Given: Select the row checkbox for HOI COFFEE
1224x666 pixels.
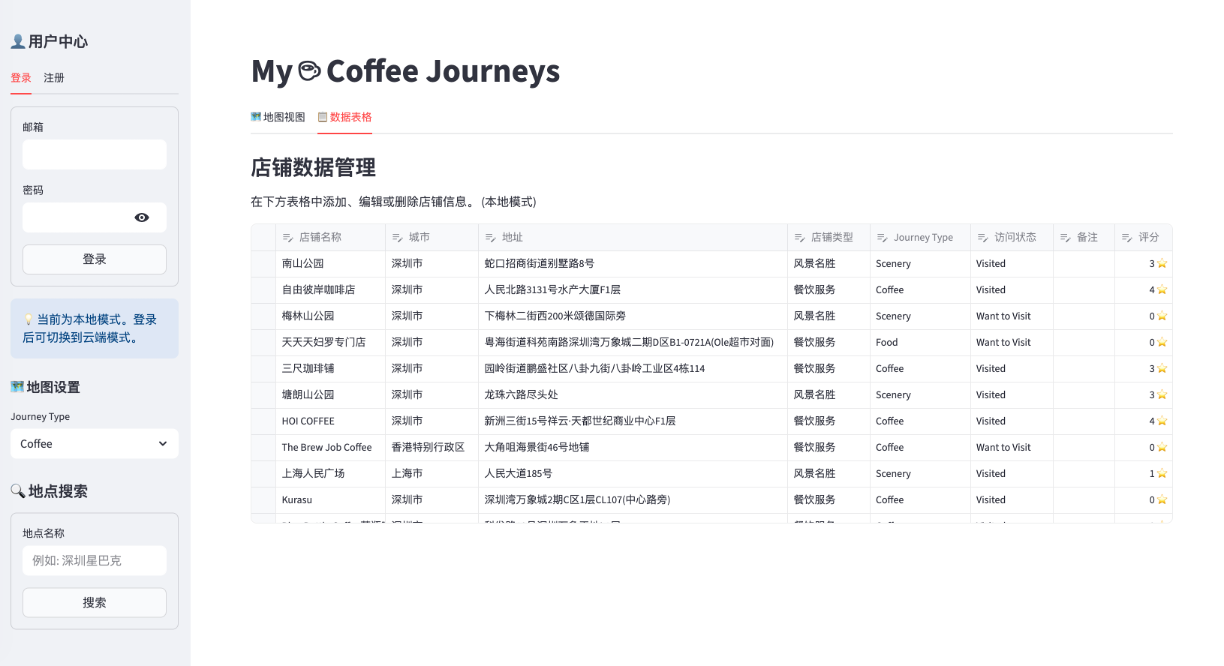Looking at the screenshot, I should (x=263, y=421).
